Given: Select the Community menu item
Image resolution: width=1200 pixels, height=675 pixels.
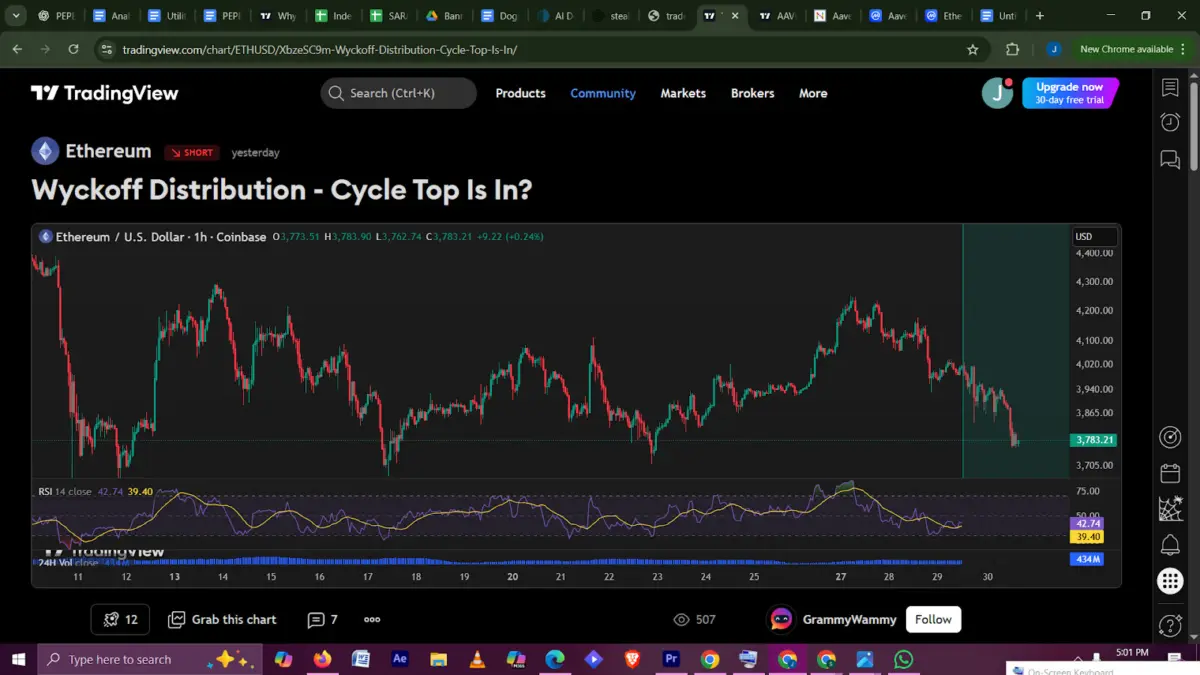Looking at the screenshot, I should click(x=602, y=93).
